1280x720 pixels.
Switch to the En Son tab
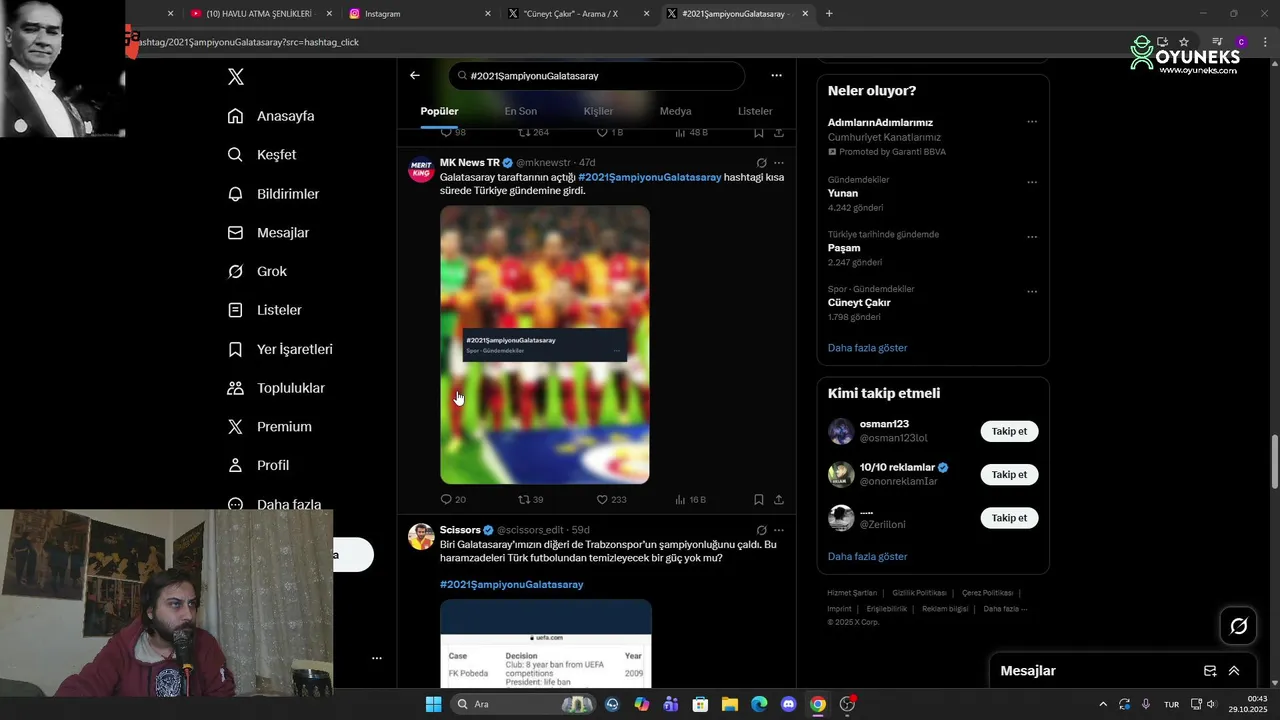click(520, 111)
